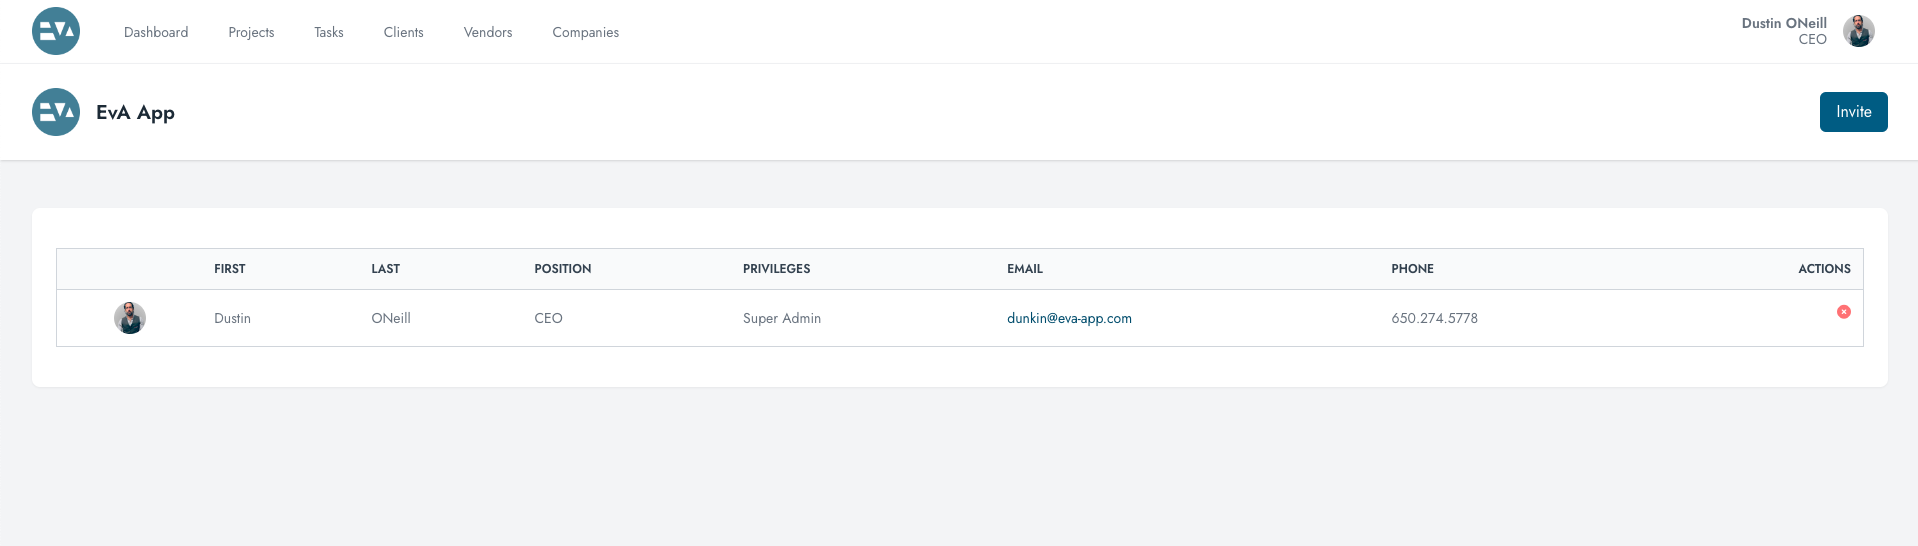Open the Clients page
Viewport: 1918px width, 546px height.
click(x=403, y=32)
